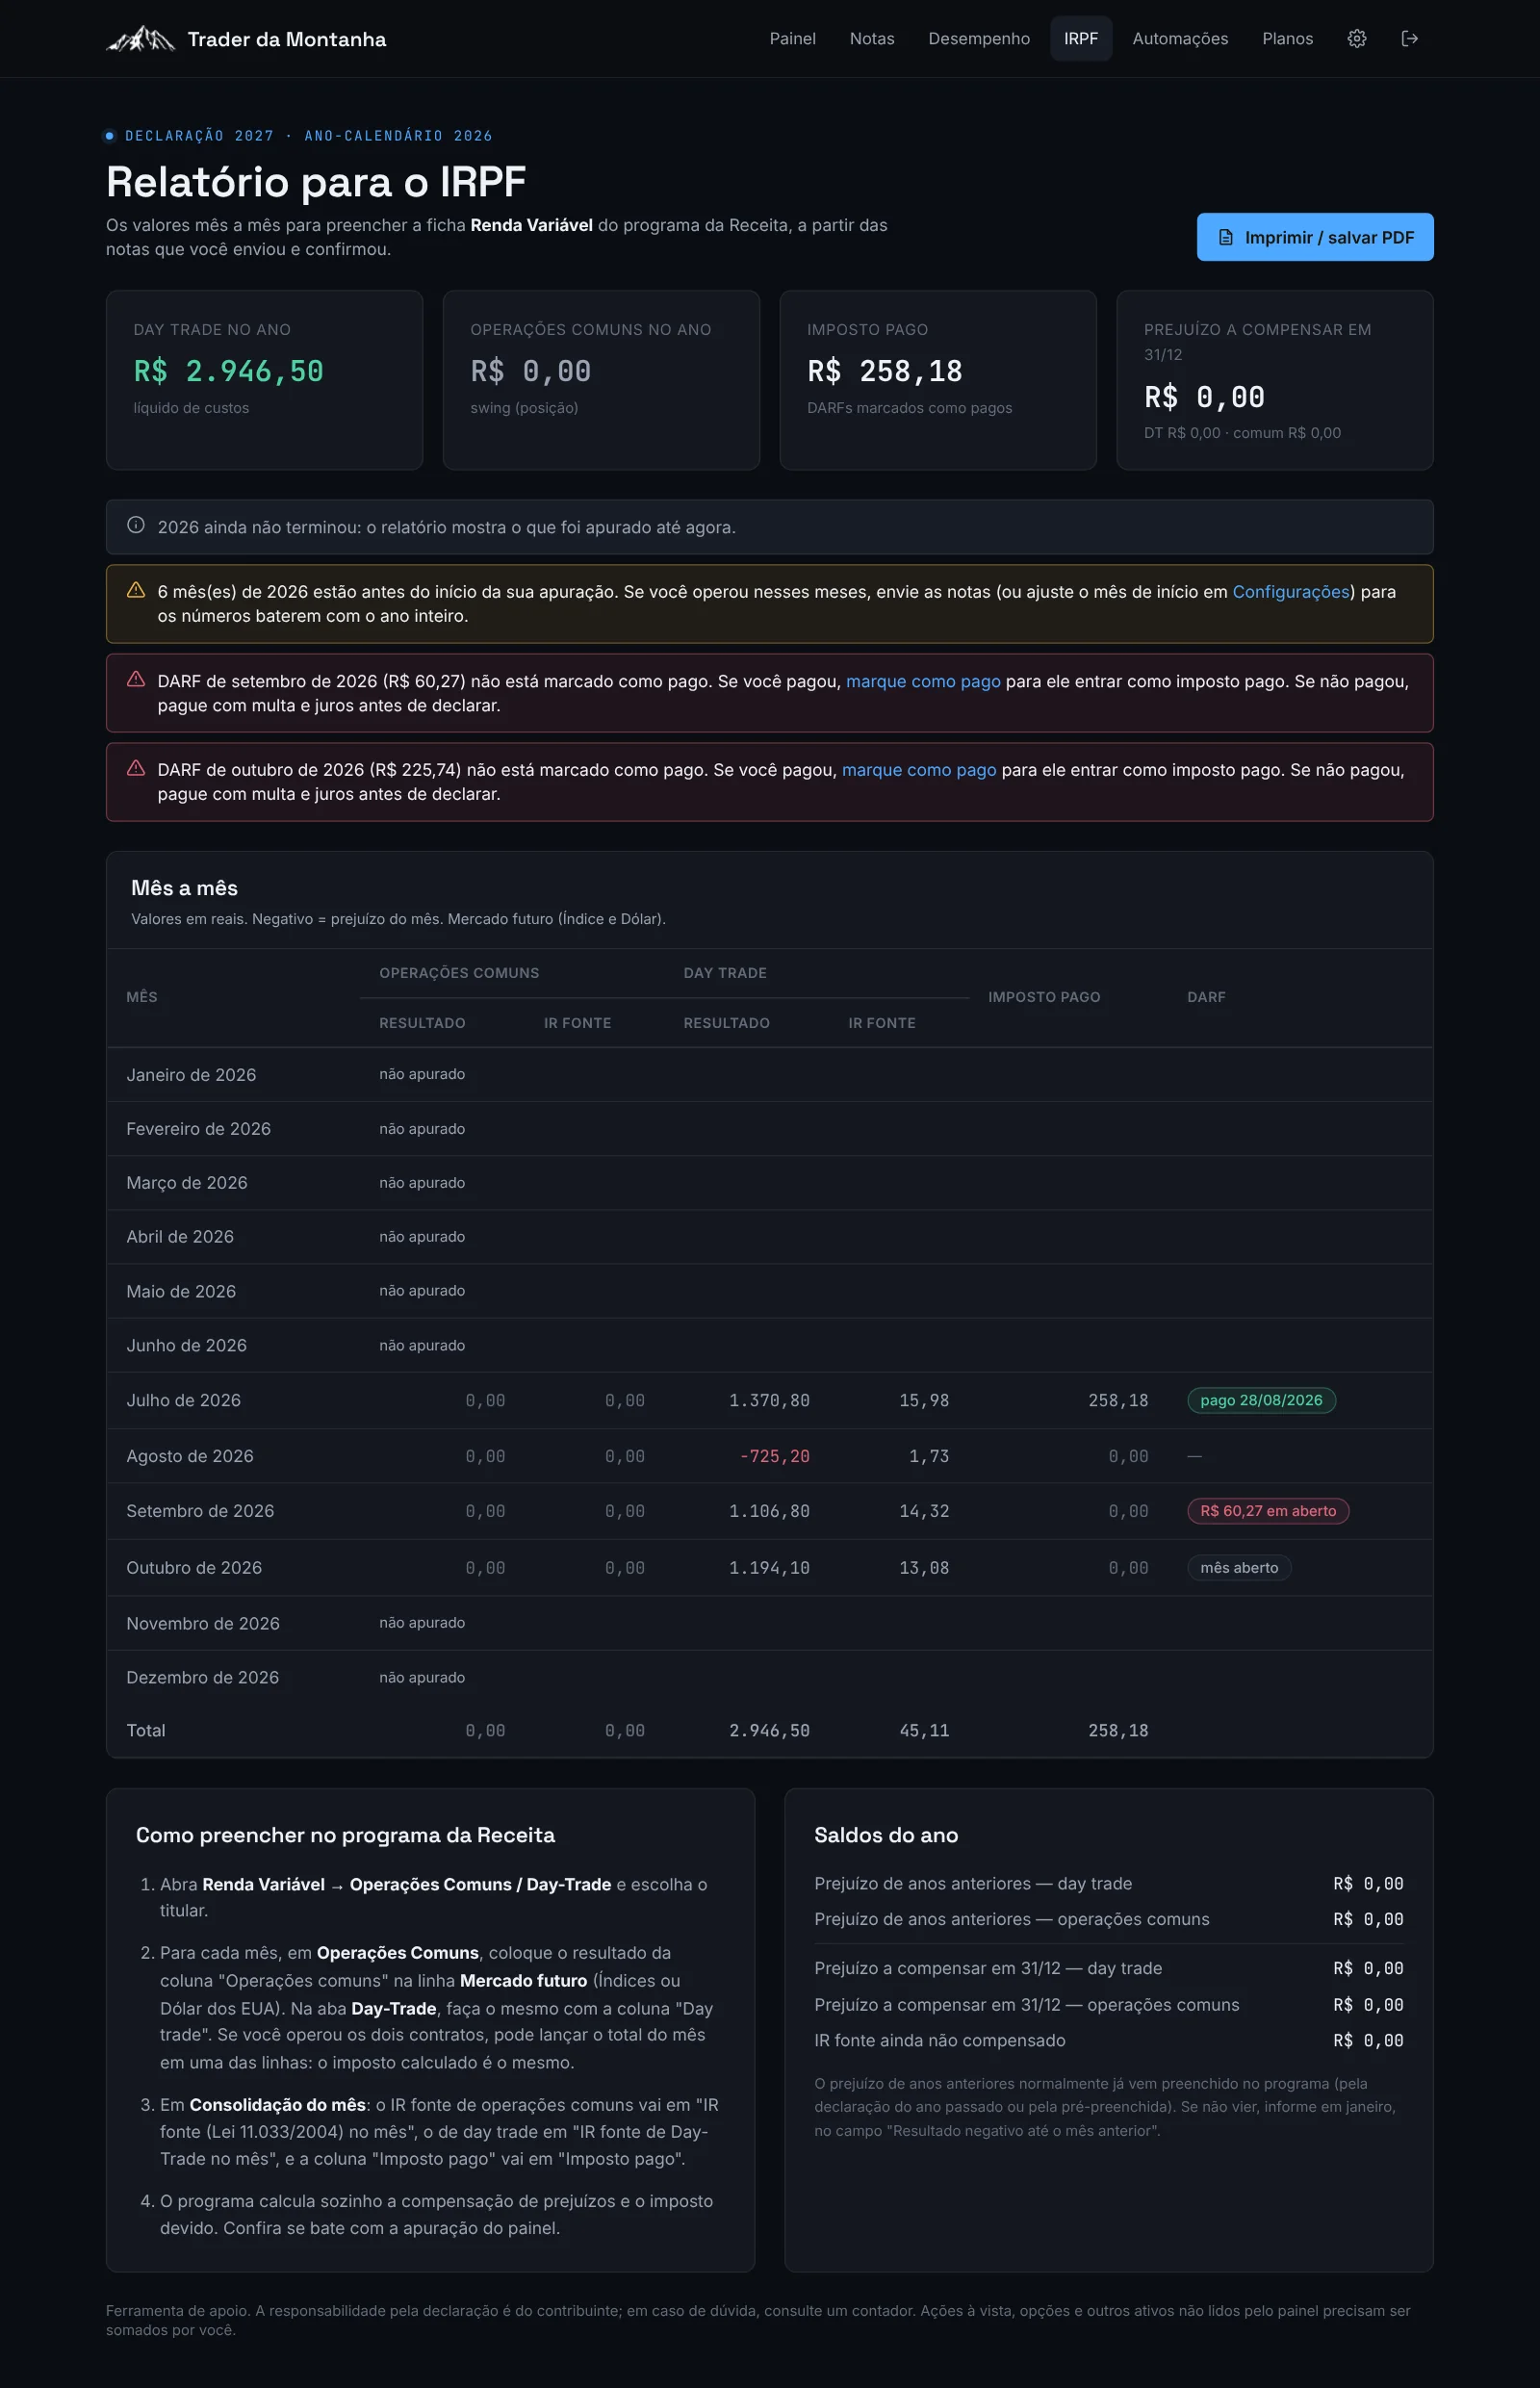Click IR fonte ainda não compensado line
1540x2388 pixels.
point(1109,2040)
